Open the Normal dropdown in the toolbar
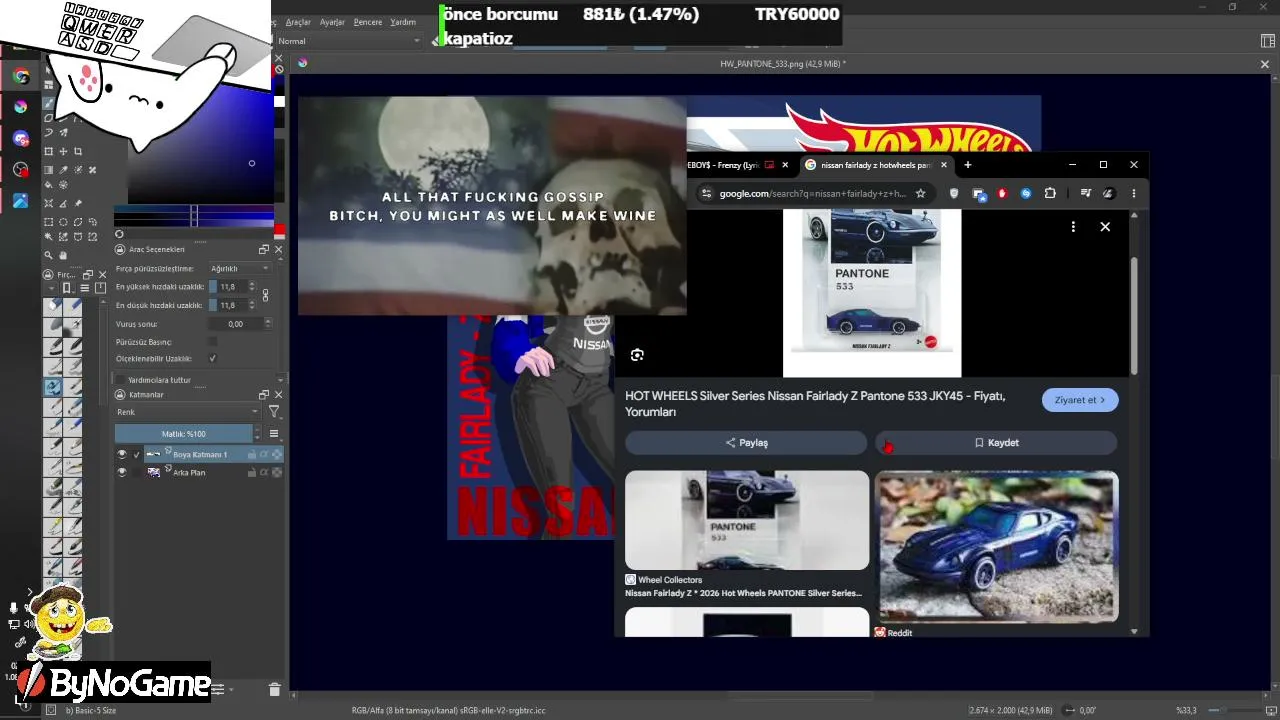The width and height of the screenshot is (1280, 720). click(x=349, y=41)
